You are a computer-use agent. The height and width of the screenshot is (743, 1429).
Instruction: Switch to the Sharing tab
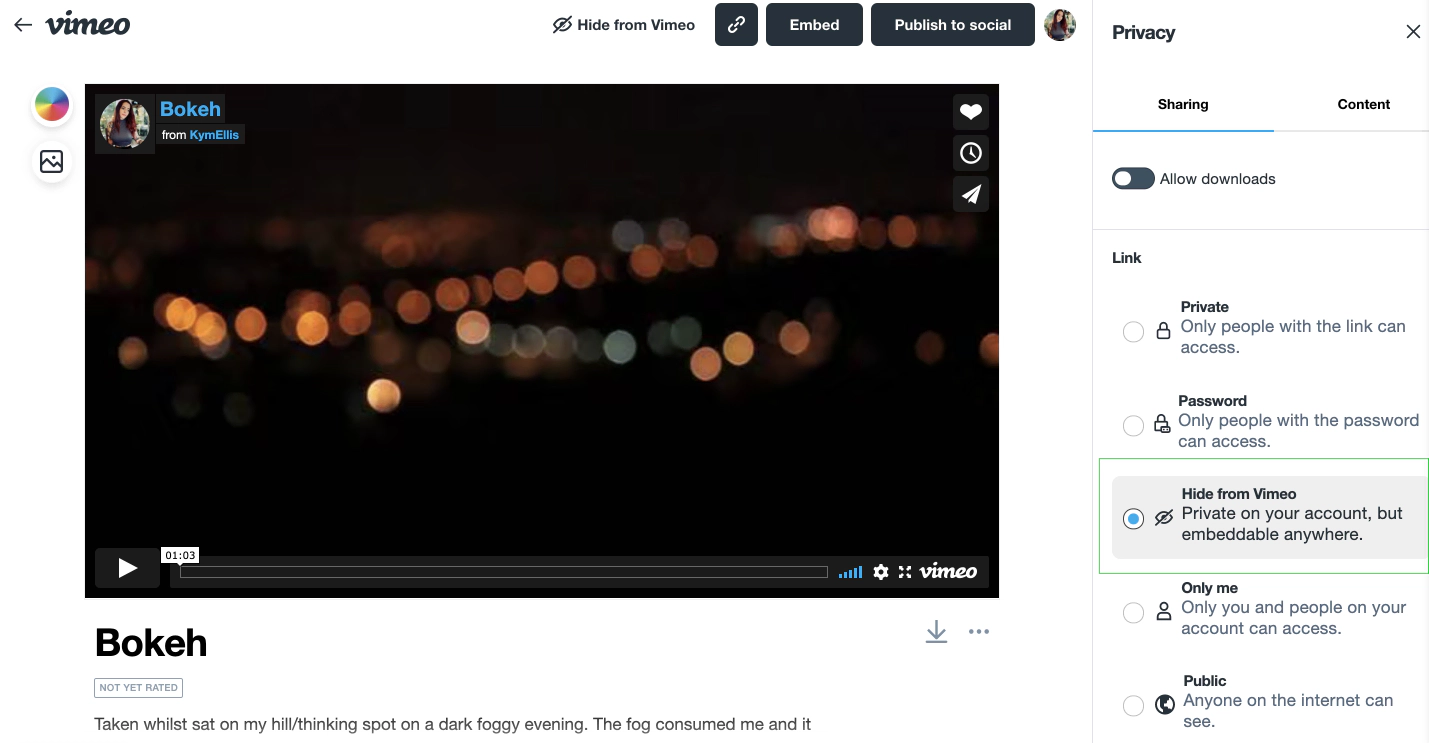point(1182,104)
